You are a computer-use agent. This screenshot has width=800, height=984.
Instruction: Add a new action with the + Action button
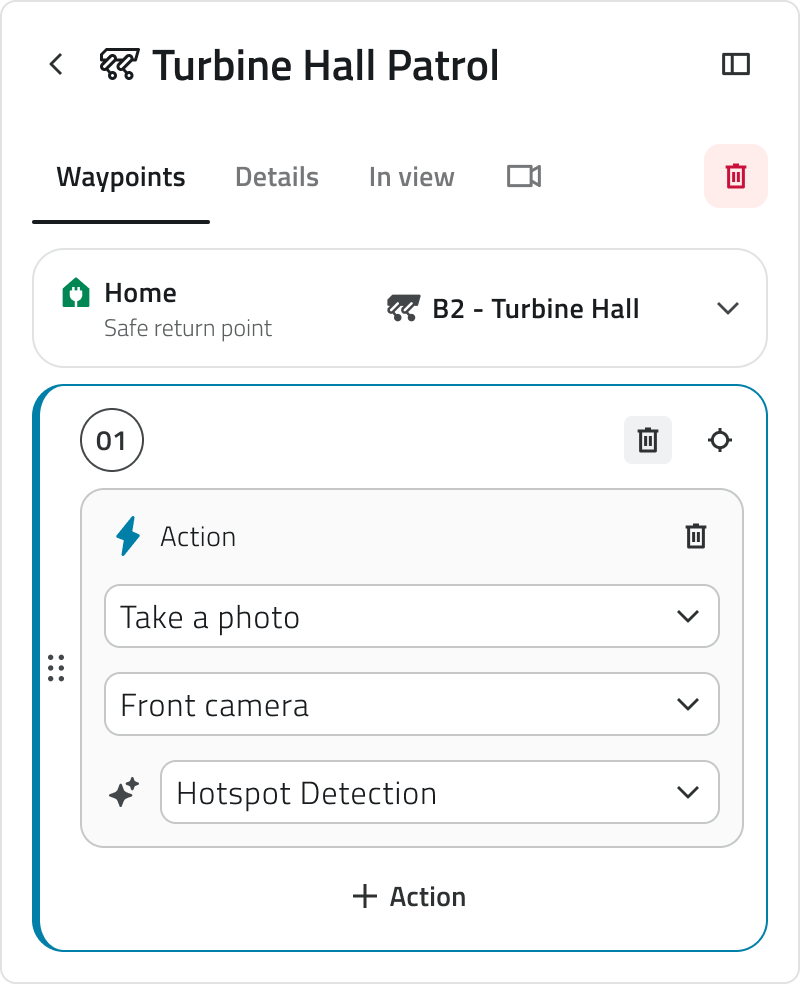[x=409, y=896]
